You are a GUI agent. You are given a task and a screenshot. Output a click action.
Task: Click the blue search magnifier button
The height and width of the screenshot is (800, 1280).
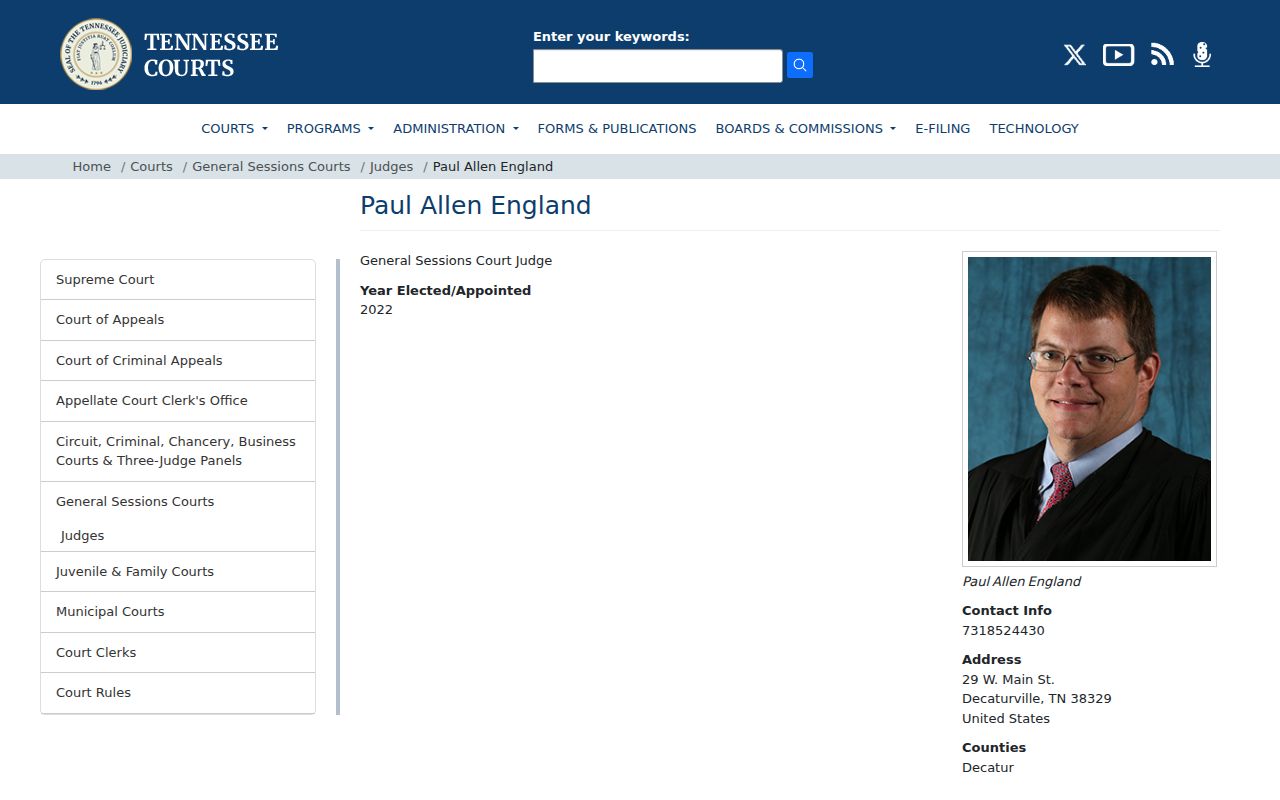800,65
